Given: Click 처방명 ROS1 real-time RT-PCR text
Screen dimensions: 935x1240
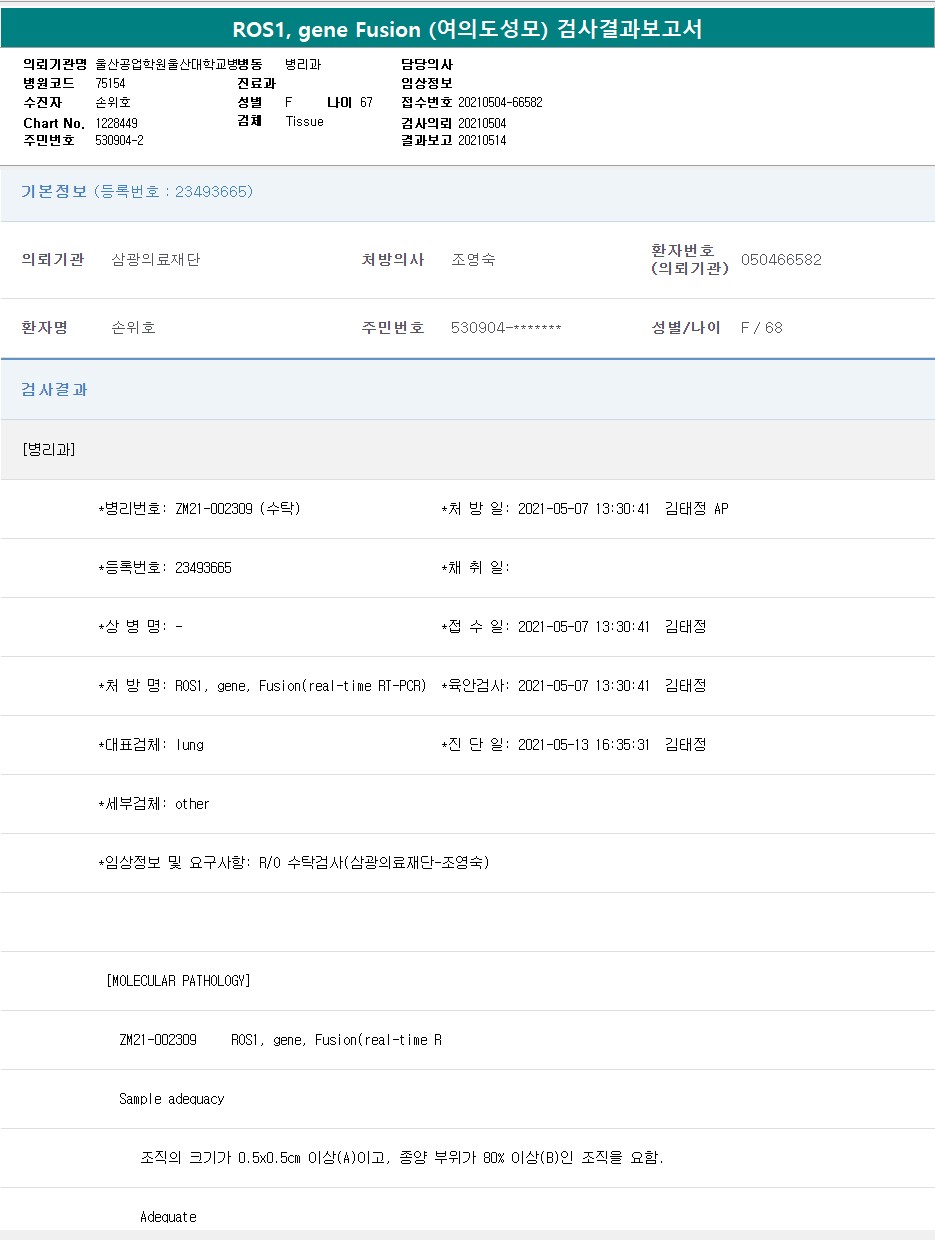Looking at the screenshot, I should [300, 686].
